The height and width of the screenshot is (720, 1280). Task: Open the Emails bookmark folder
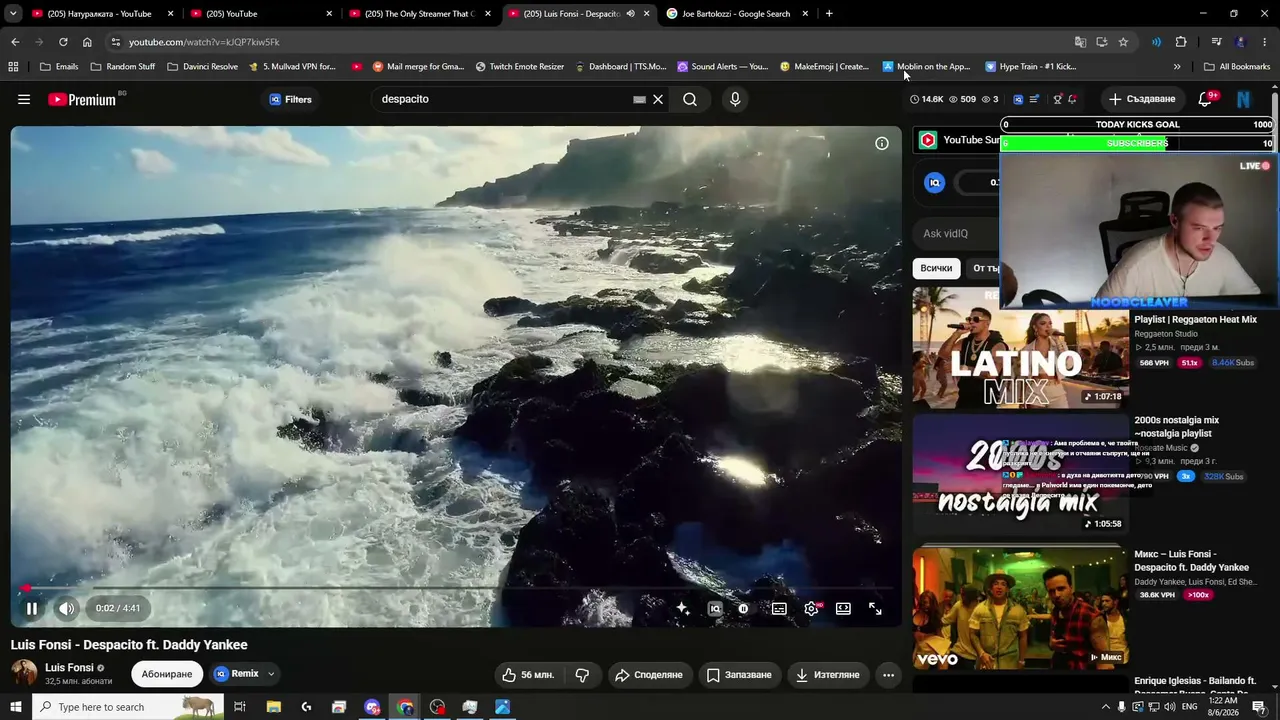[x=59, y=67]
